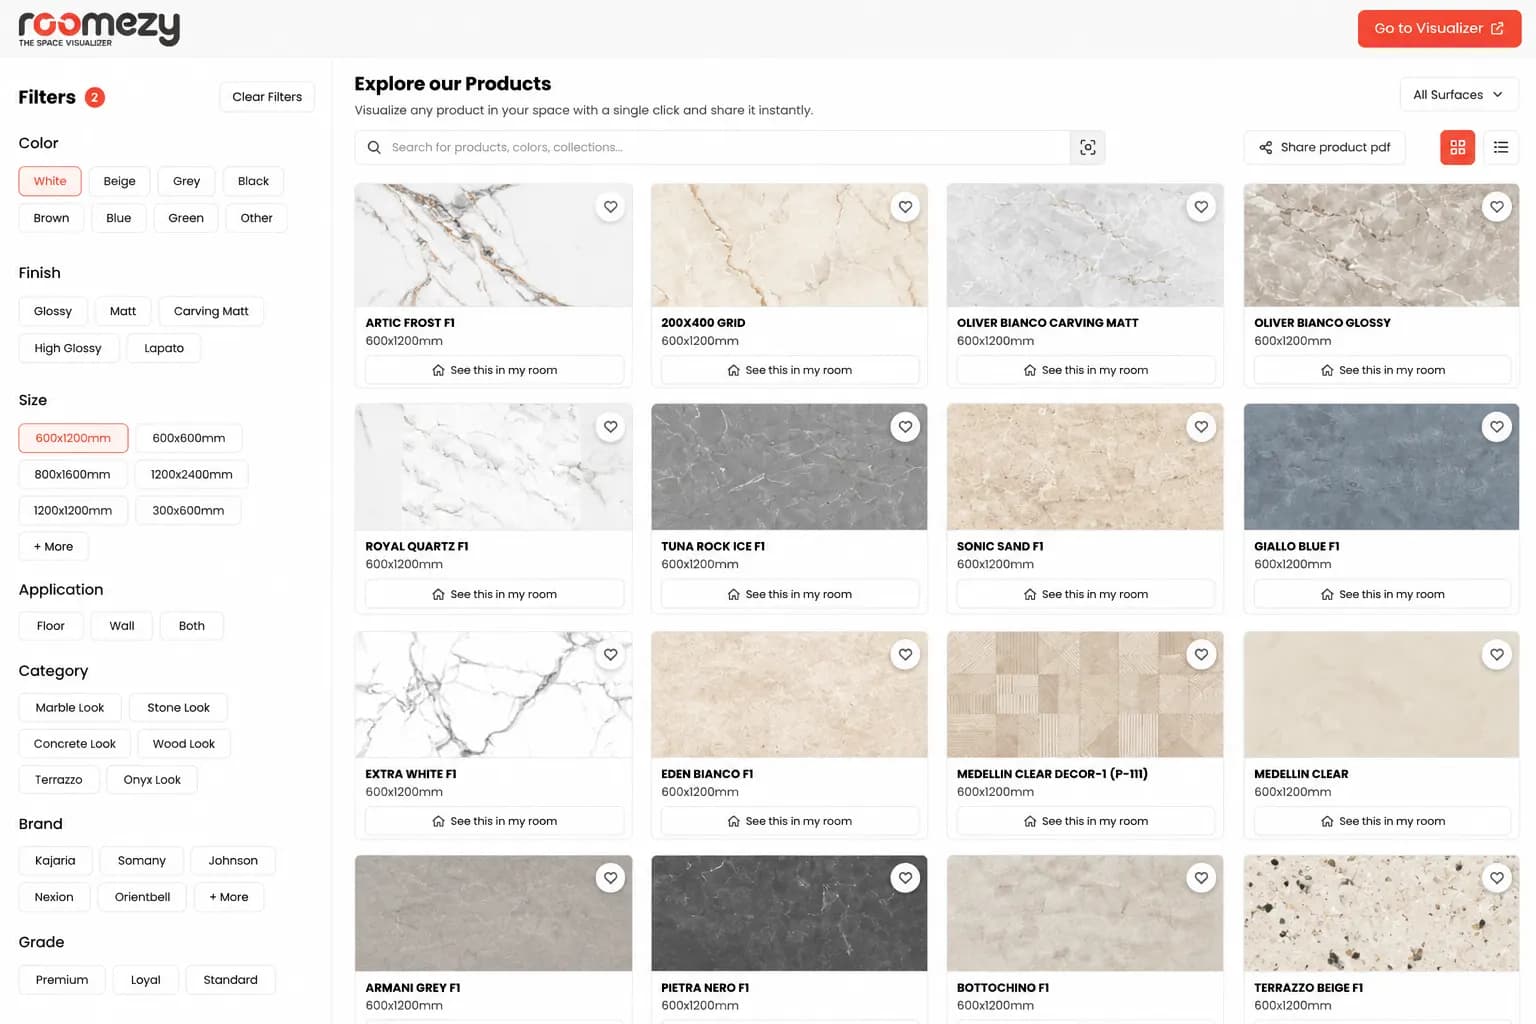Favorite the SONIC SAND F1 tile
The image size is (1536, 1024).
1201,427
